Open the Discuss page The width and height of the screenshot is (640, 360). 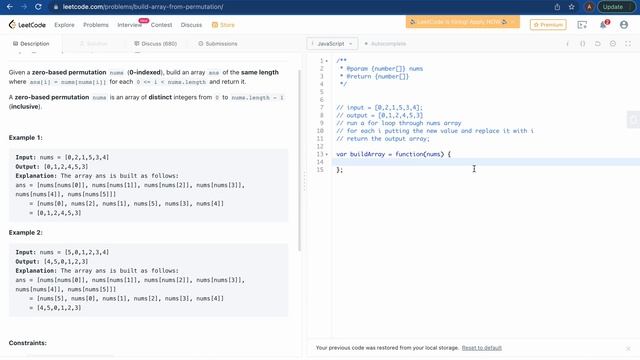(x=191, y=25)
